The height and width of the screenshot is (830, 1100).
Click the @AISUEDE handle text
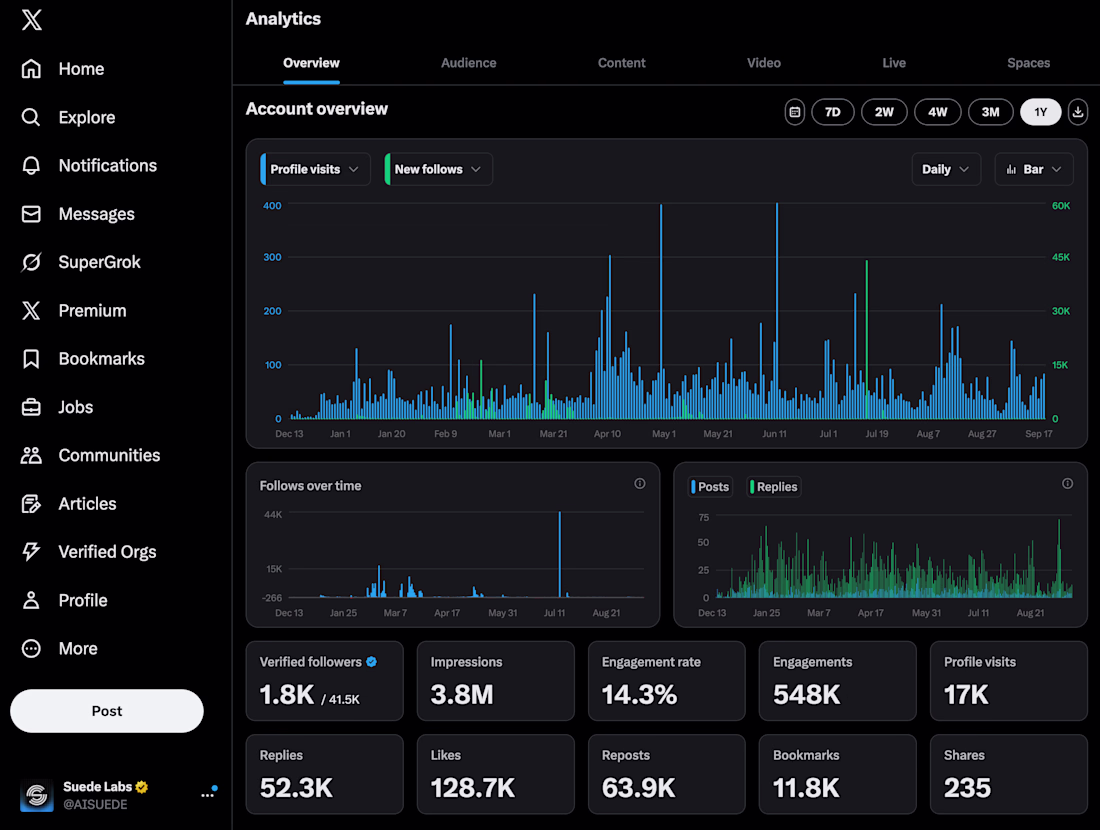[95, 805]
